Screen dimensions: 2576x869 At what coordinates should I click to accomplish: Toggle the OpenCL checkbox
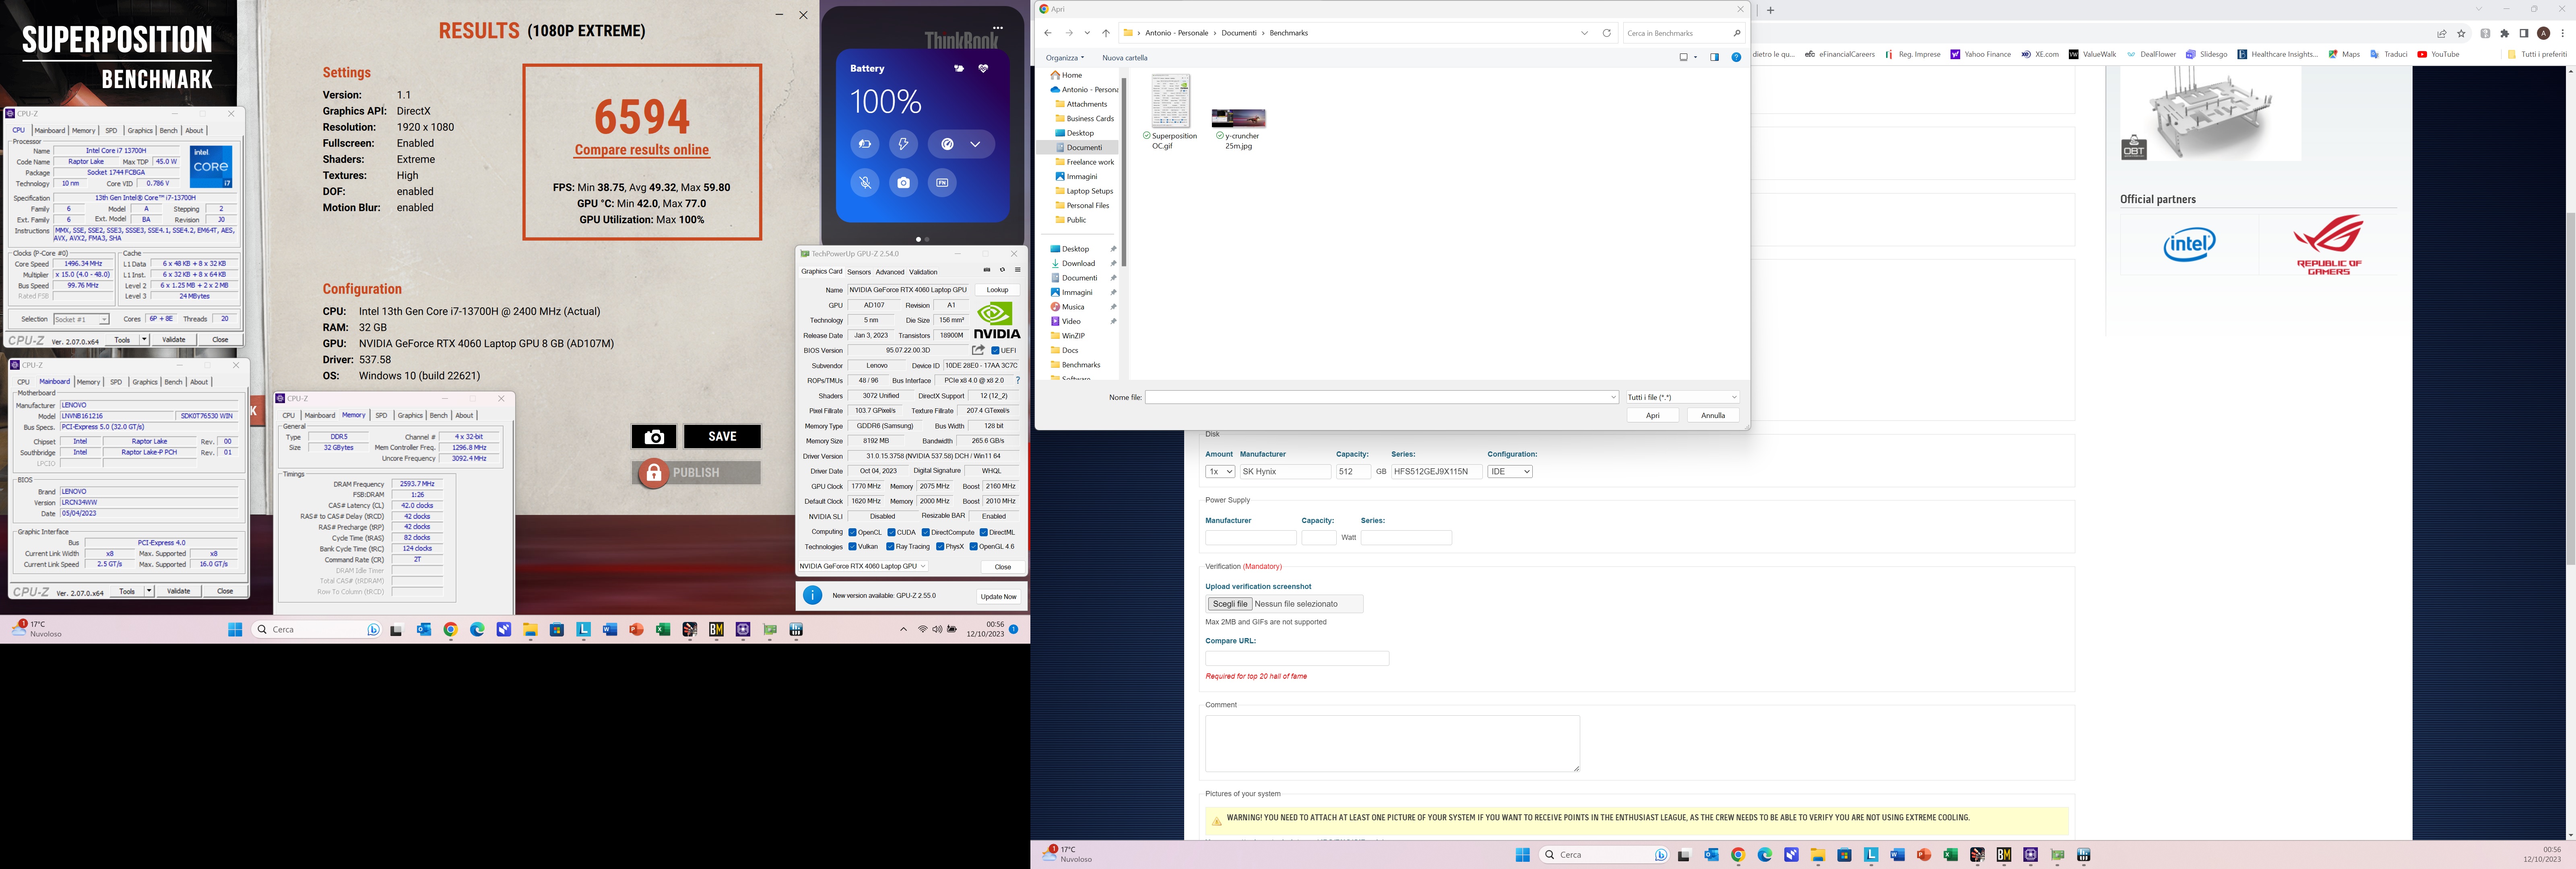pos(852,532)
